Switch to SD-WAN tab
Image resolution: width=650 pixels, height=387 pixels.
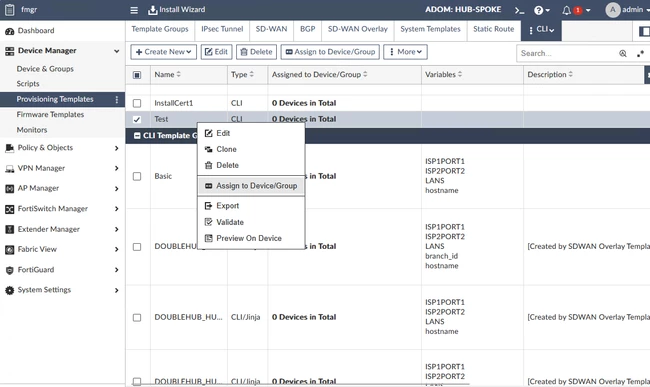271,29
